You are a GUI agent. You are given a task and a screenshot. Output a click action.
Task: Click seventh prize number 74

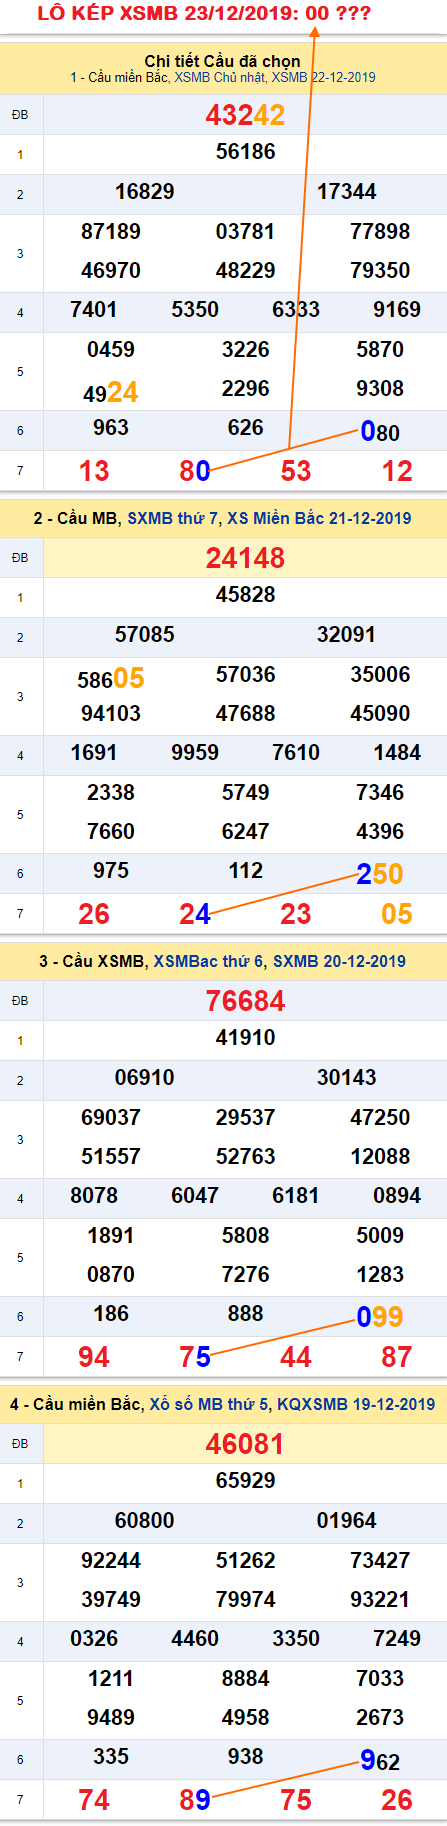94,1800
